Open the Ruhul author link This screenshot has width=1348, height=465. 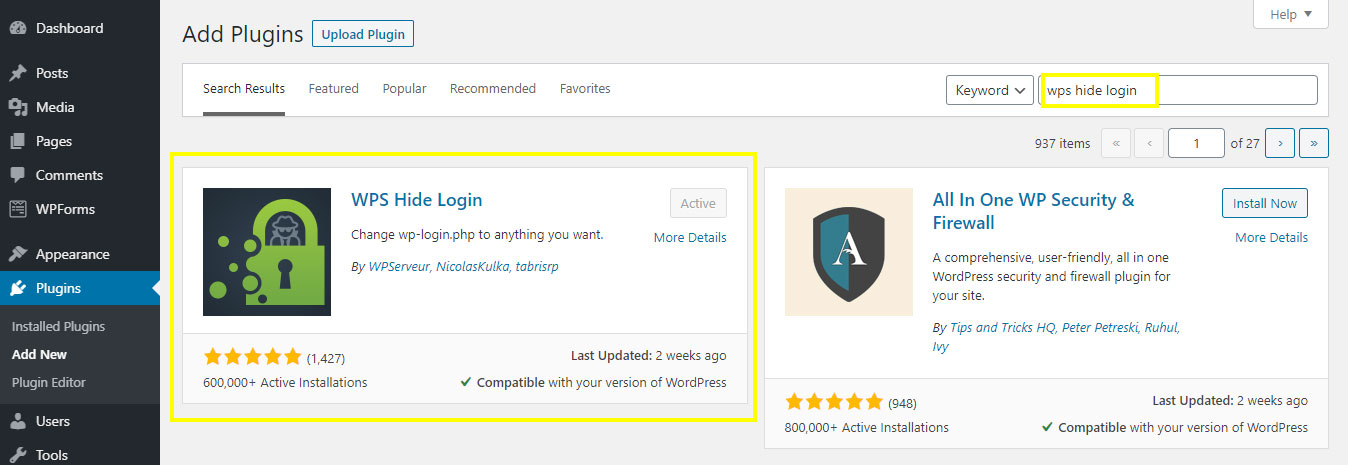click(1163, 327)
